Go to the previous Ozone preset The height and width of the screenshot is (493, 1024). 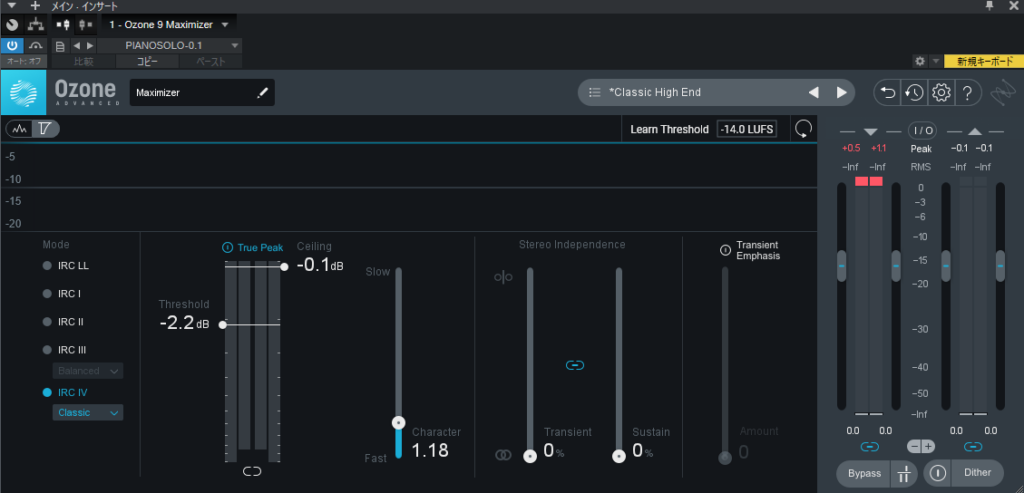813,93
